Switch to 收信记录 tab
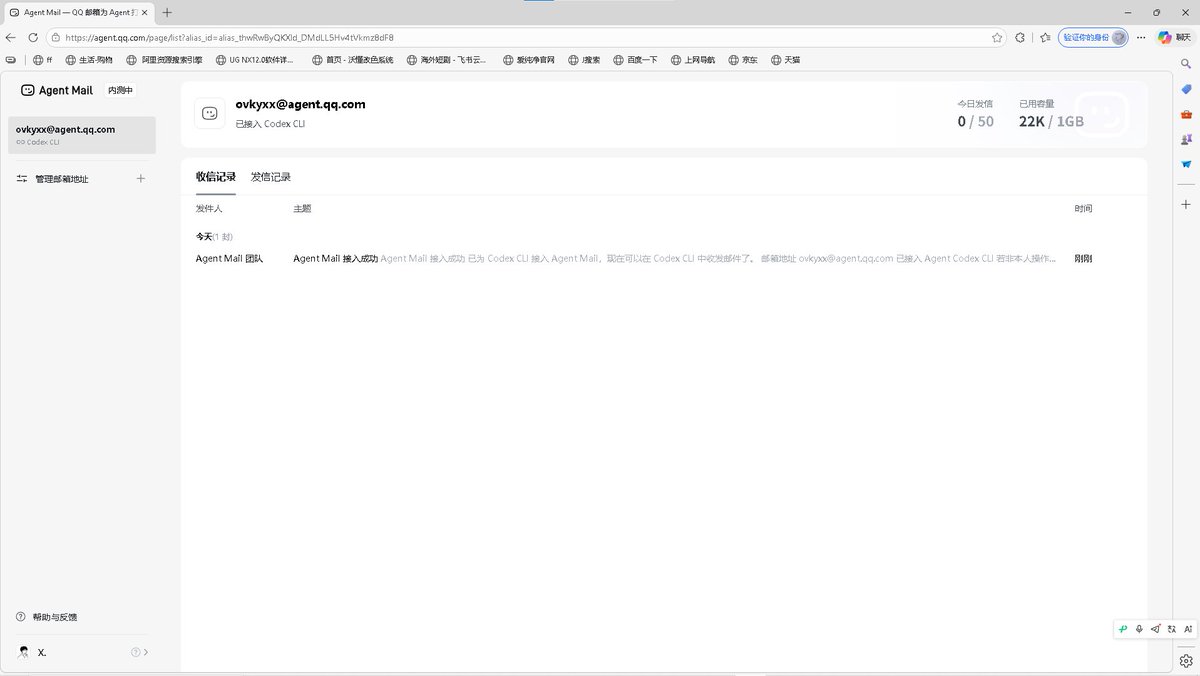This screenshot has width=1200, height=676. point(215,177)
